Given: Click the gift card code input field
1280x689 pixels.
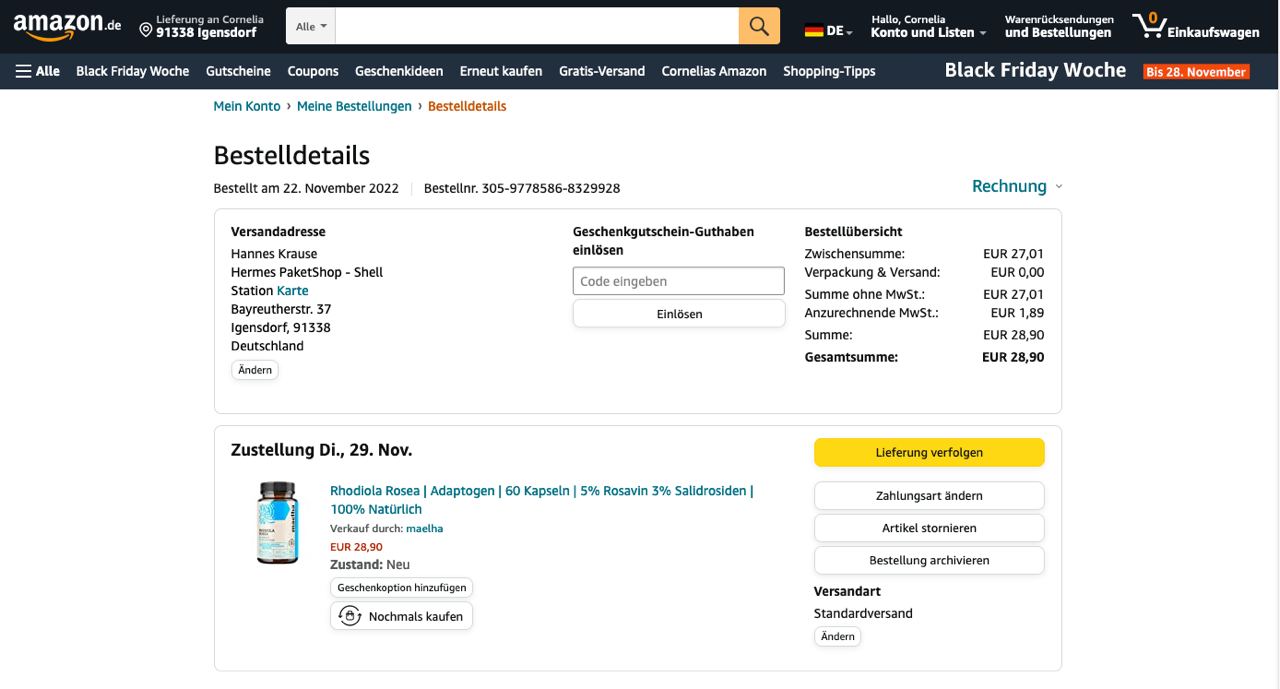Looking at the screenshot, I should (678, 281).
